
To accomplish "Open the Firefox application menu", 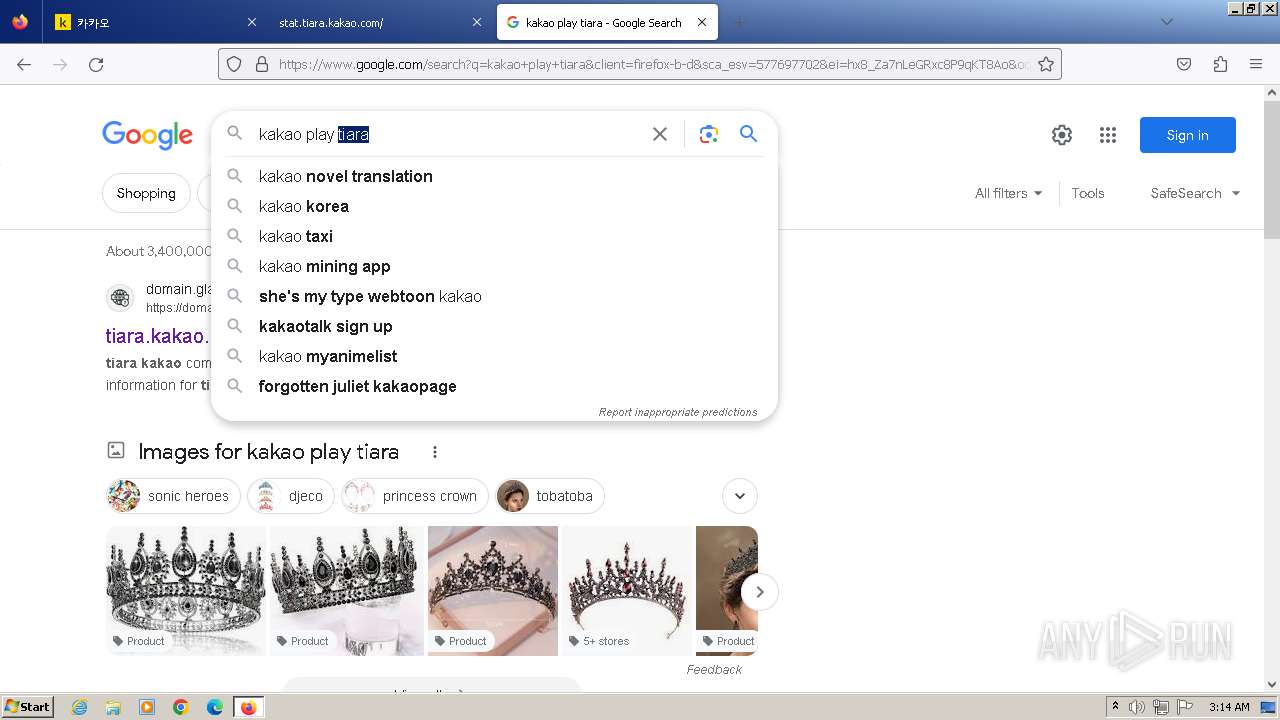I will click(x=1256, y=64).
